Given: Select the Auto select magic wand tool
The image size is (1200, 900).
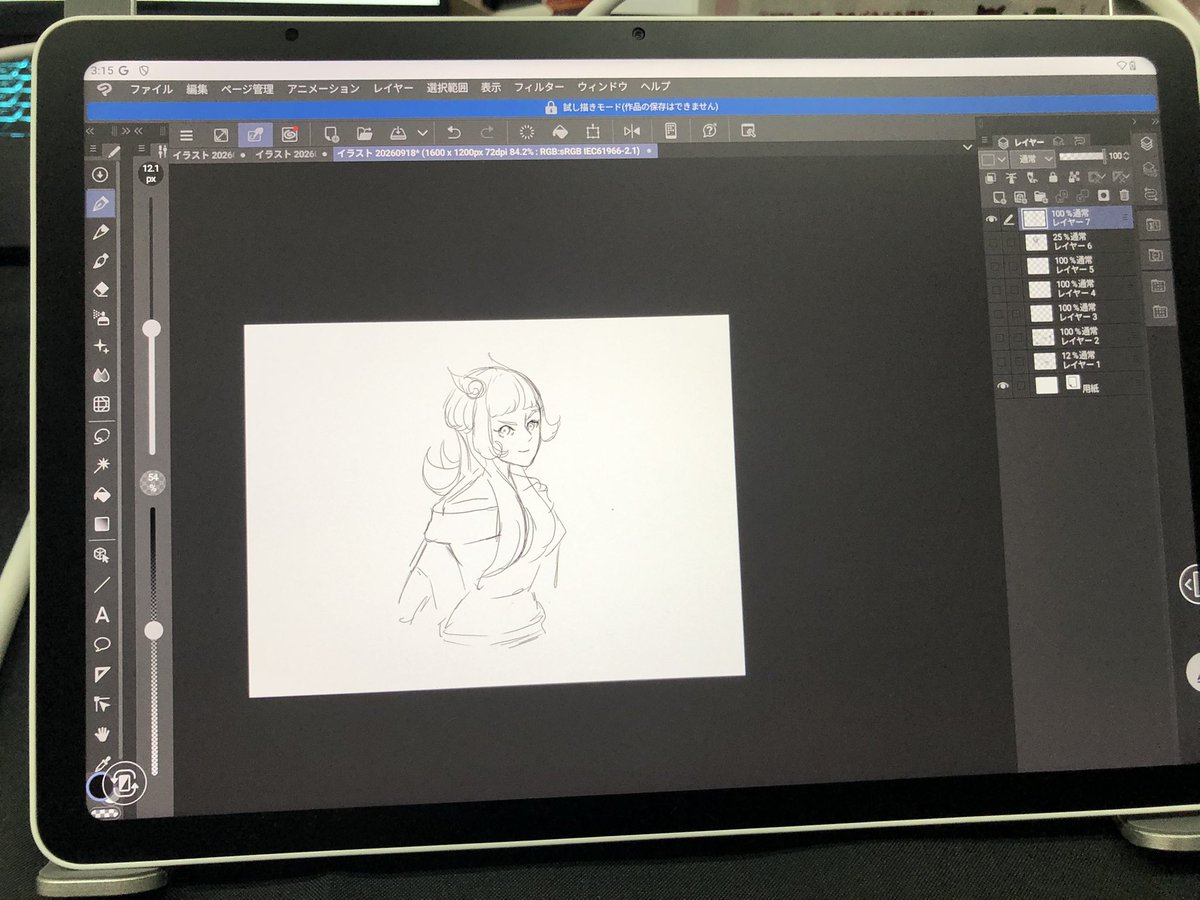Looking at the screenshot, I should 101,465.
